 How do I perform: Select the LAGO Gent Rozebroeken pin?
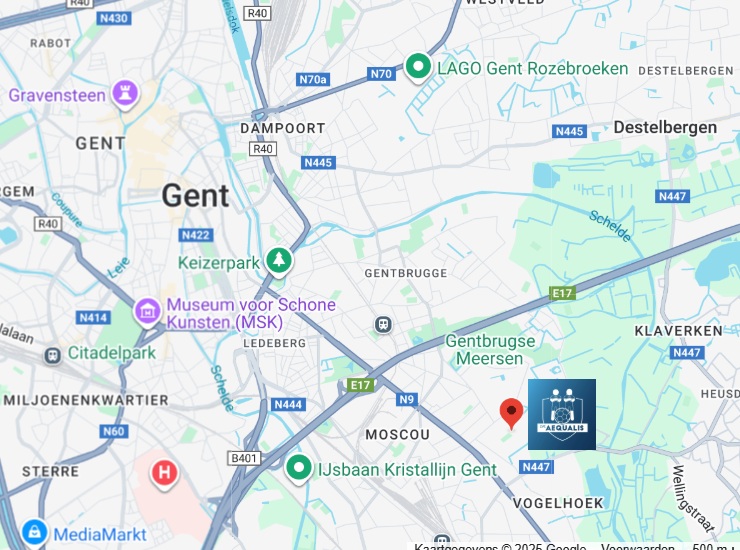pos(418,67)
